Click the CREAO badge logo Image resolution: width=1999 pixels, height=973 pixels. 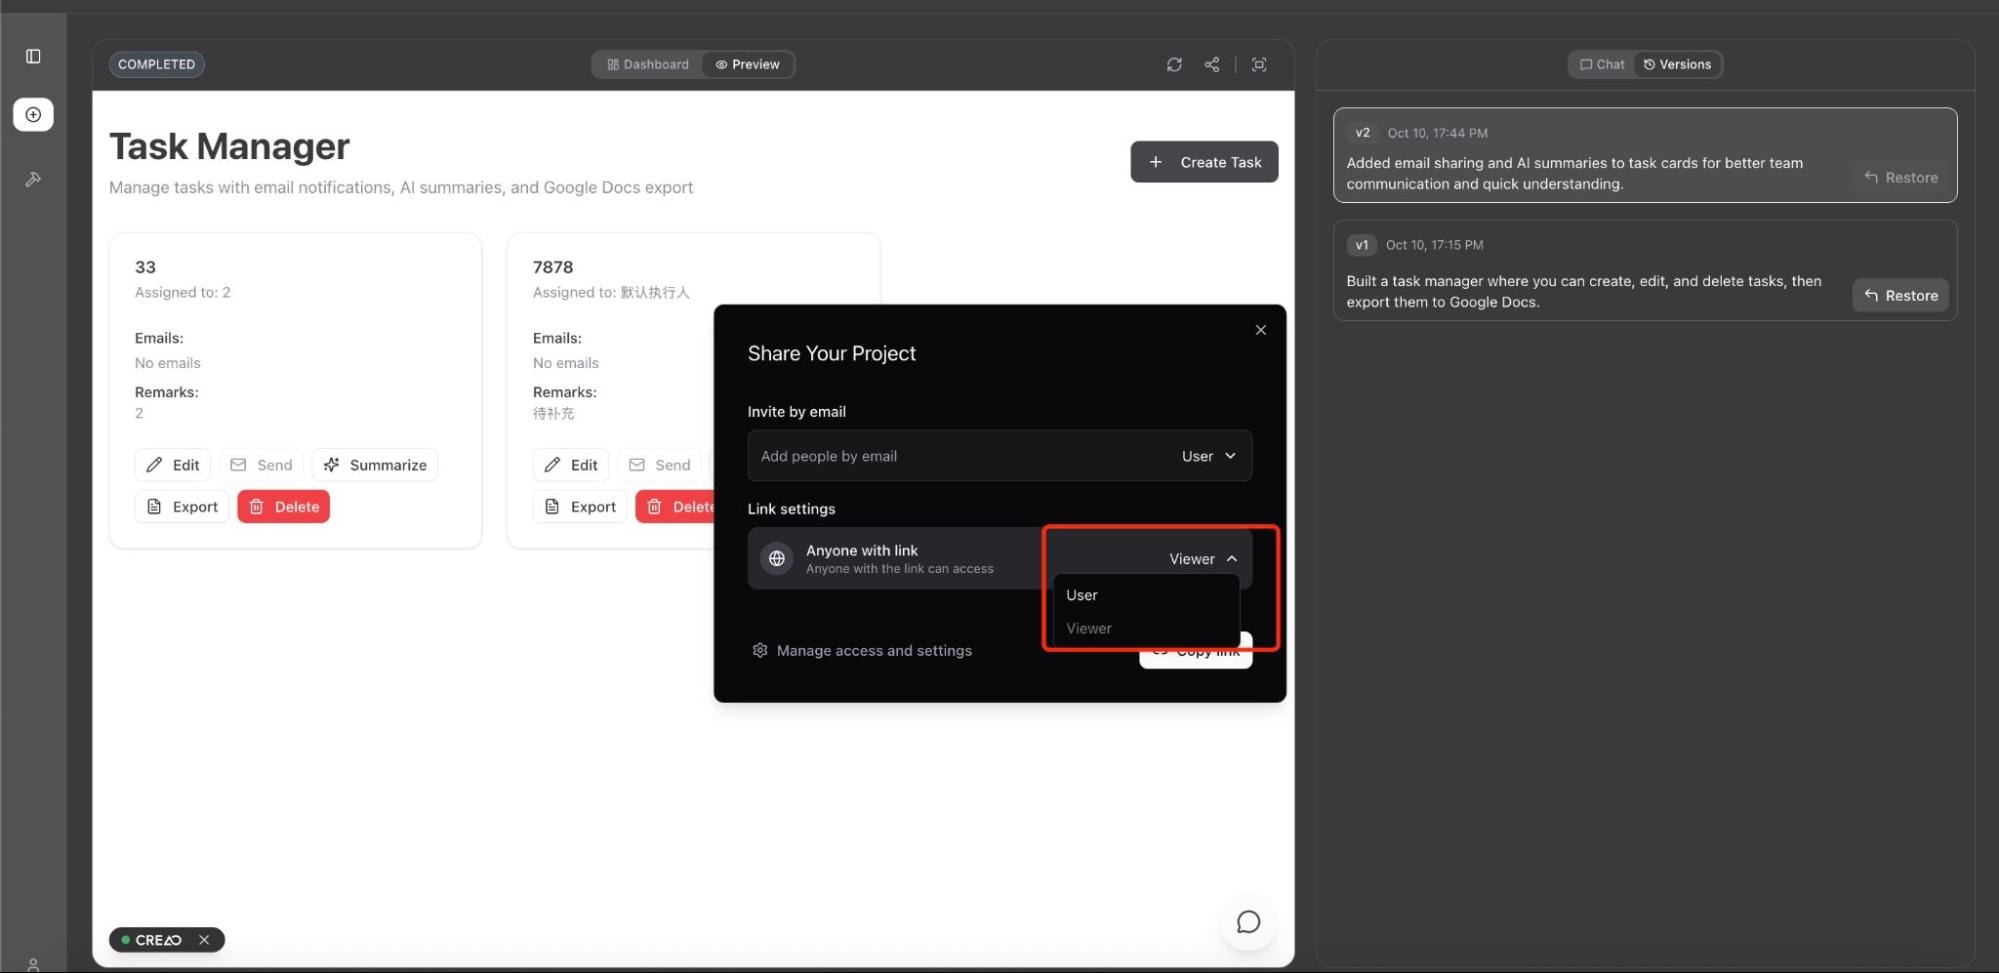tap(158, 940)
